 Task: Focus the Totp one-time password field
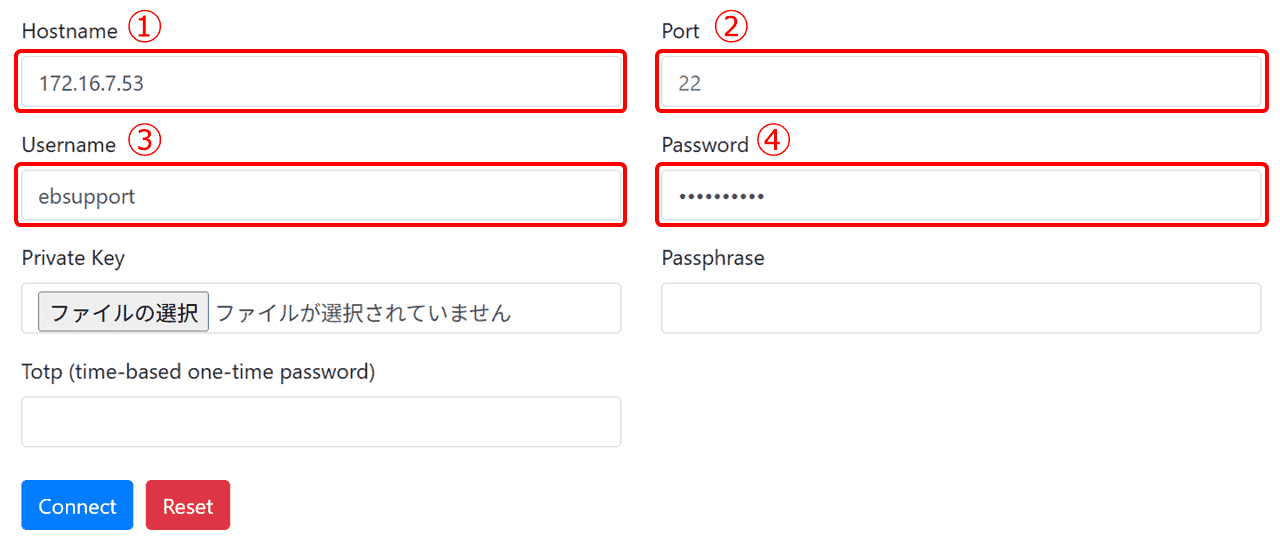[321, 422]
